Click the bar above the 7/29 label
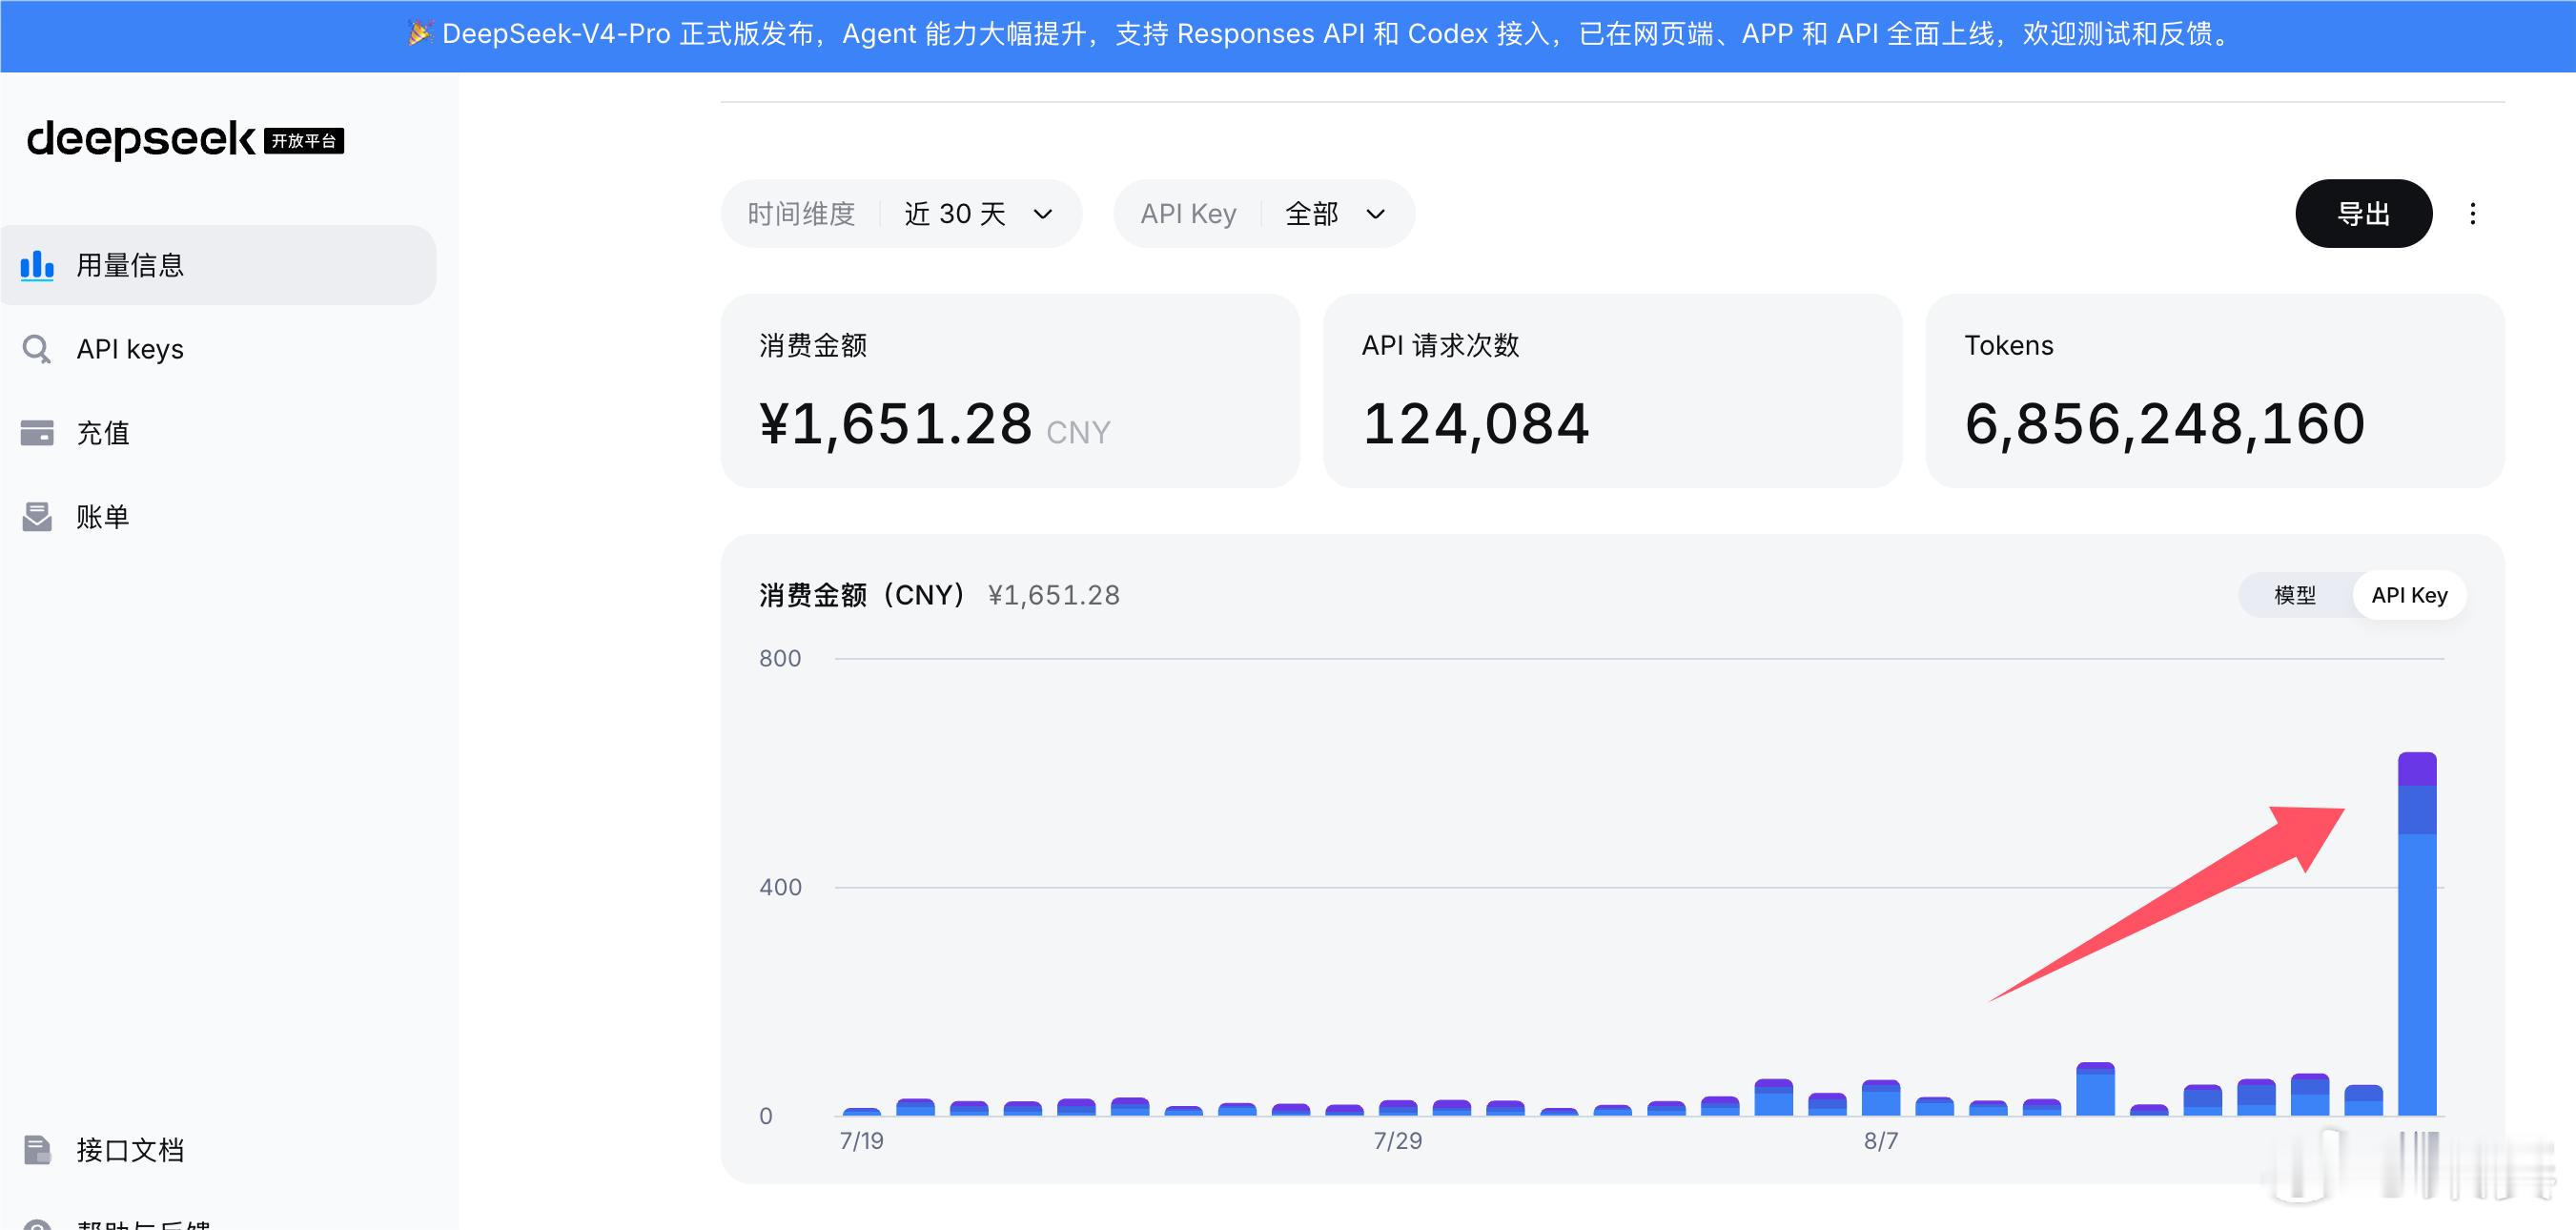Screen dimensions: 2576x1230 pyautogui.click(x=1398, y=1108)
